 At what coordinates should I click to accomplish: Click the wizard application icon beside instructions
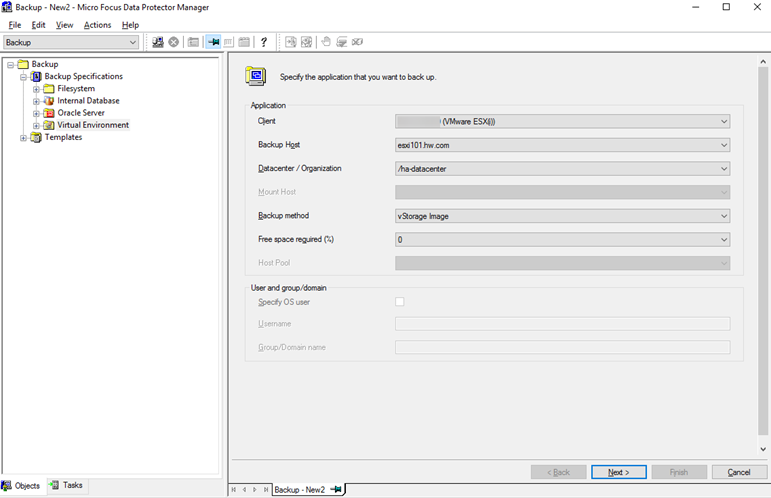pos(256,76)
